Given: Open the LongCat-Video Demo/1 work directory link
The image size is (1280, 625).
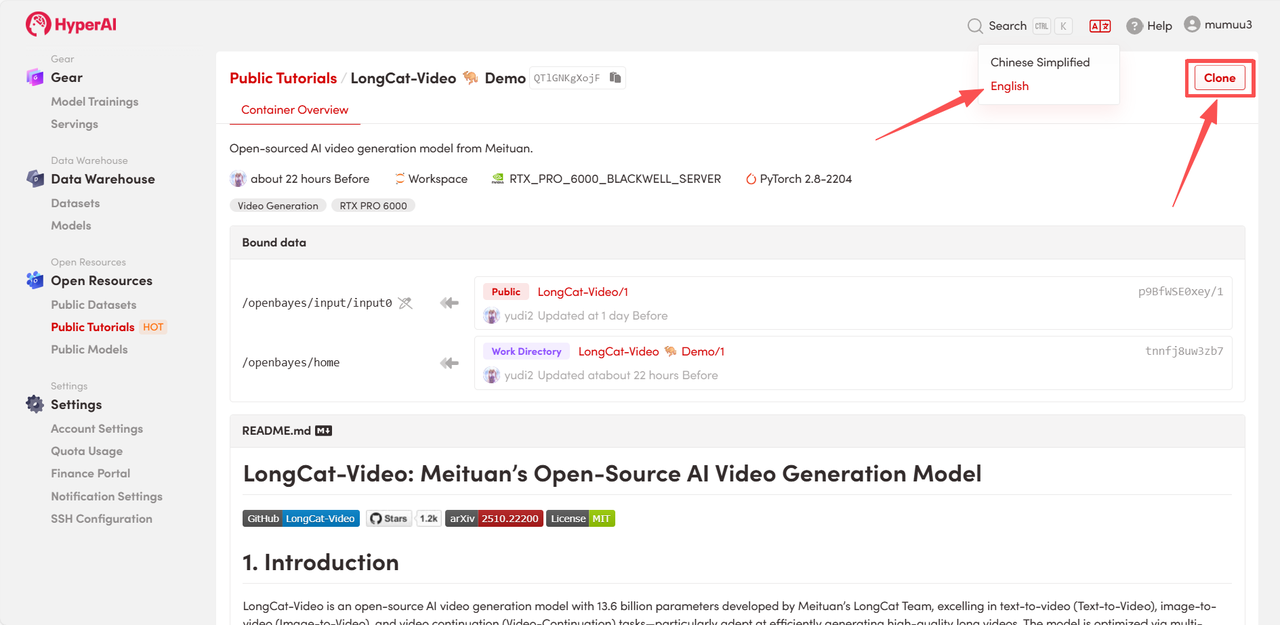Looking at the screenshot, I should coord(651,352).
